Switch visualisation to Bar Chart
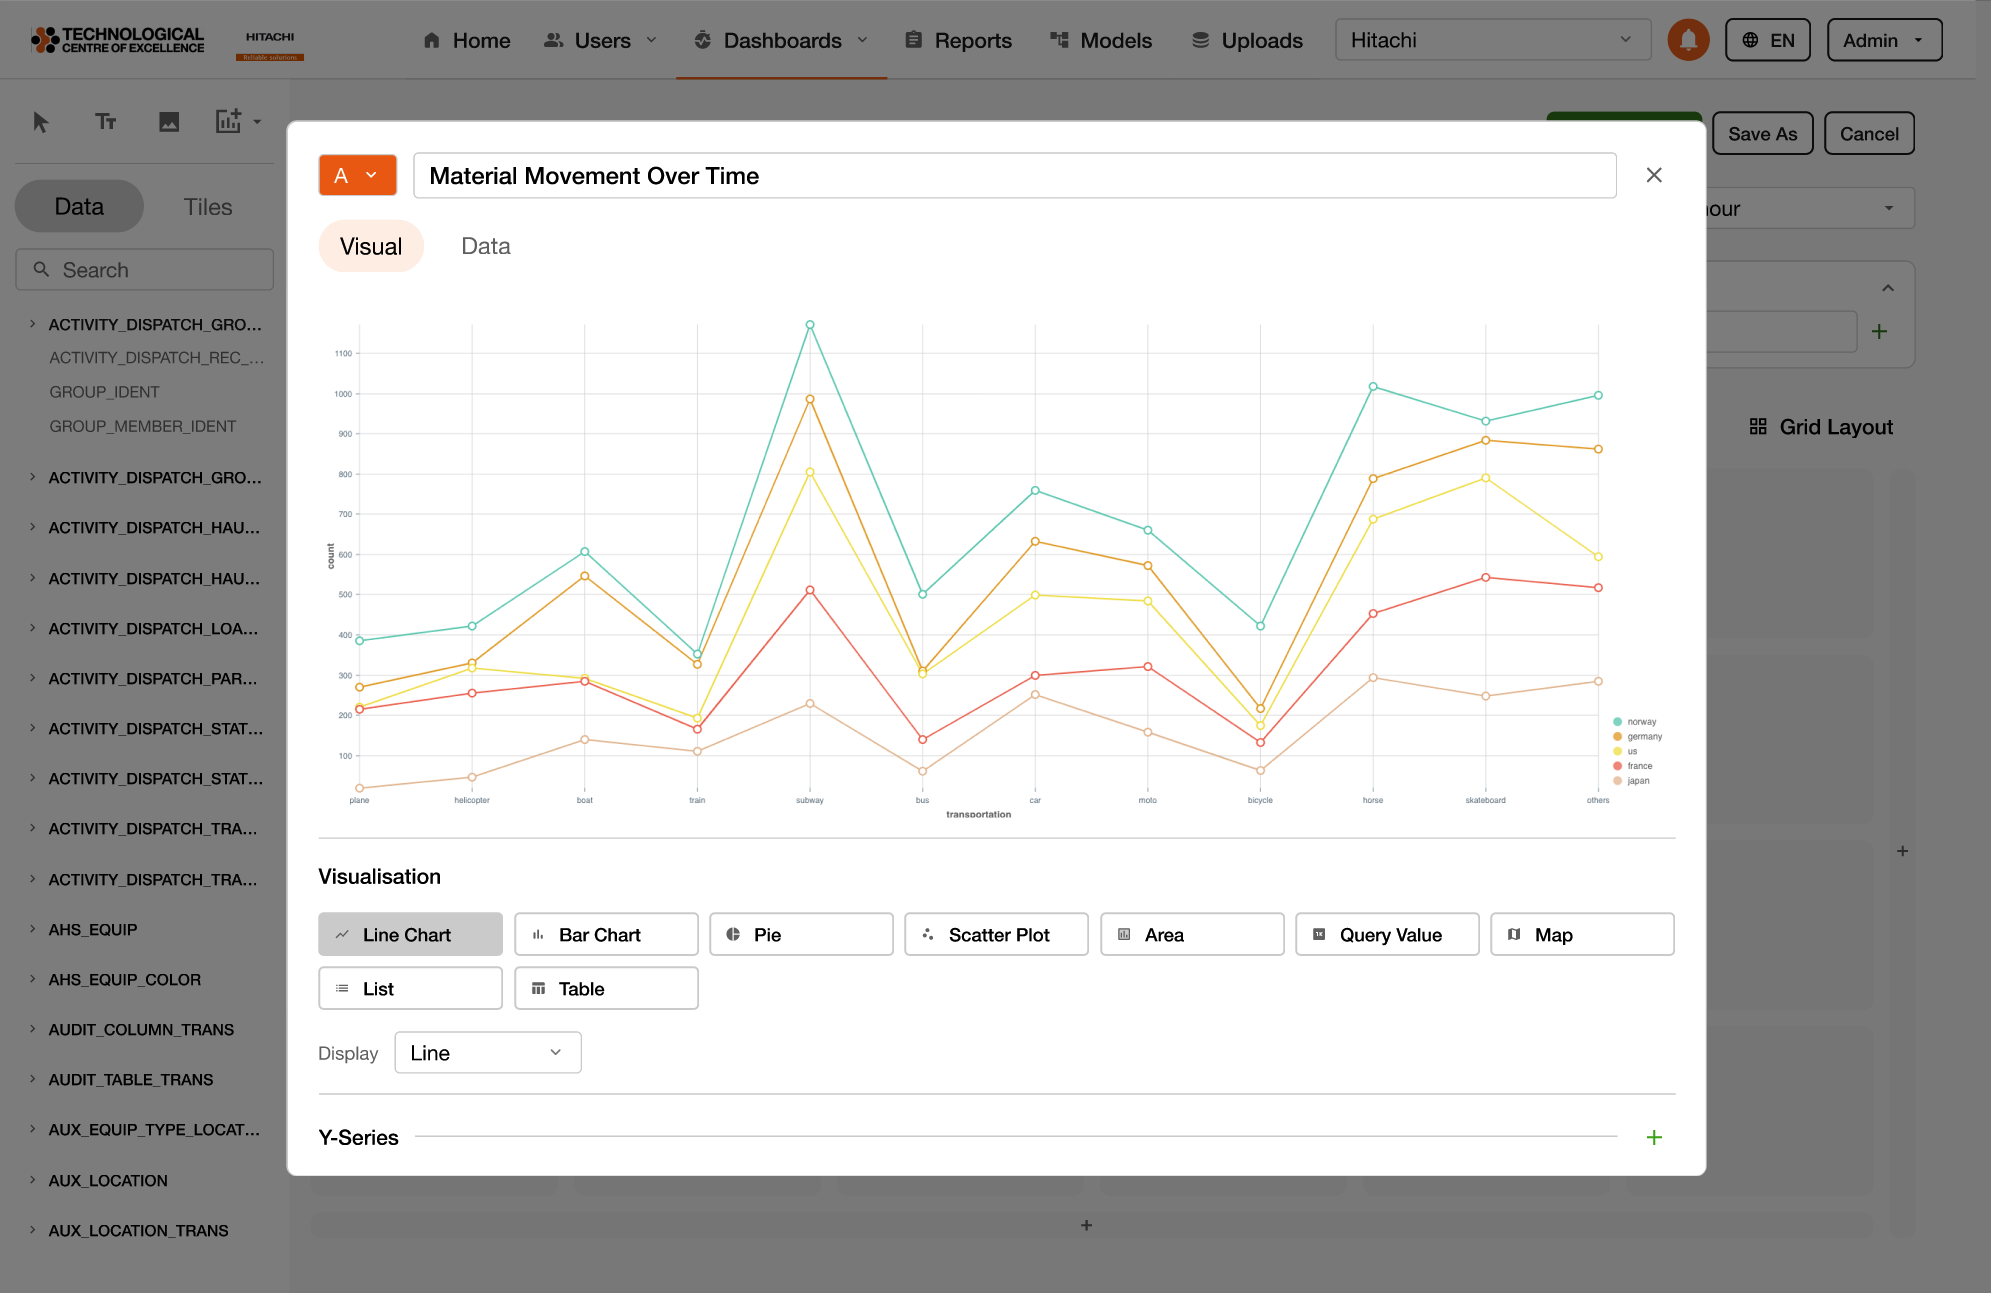Screen dimensions: 1991x1293 [605, 934]
